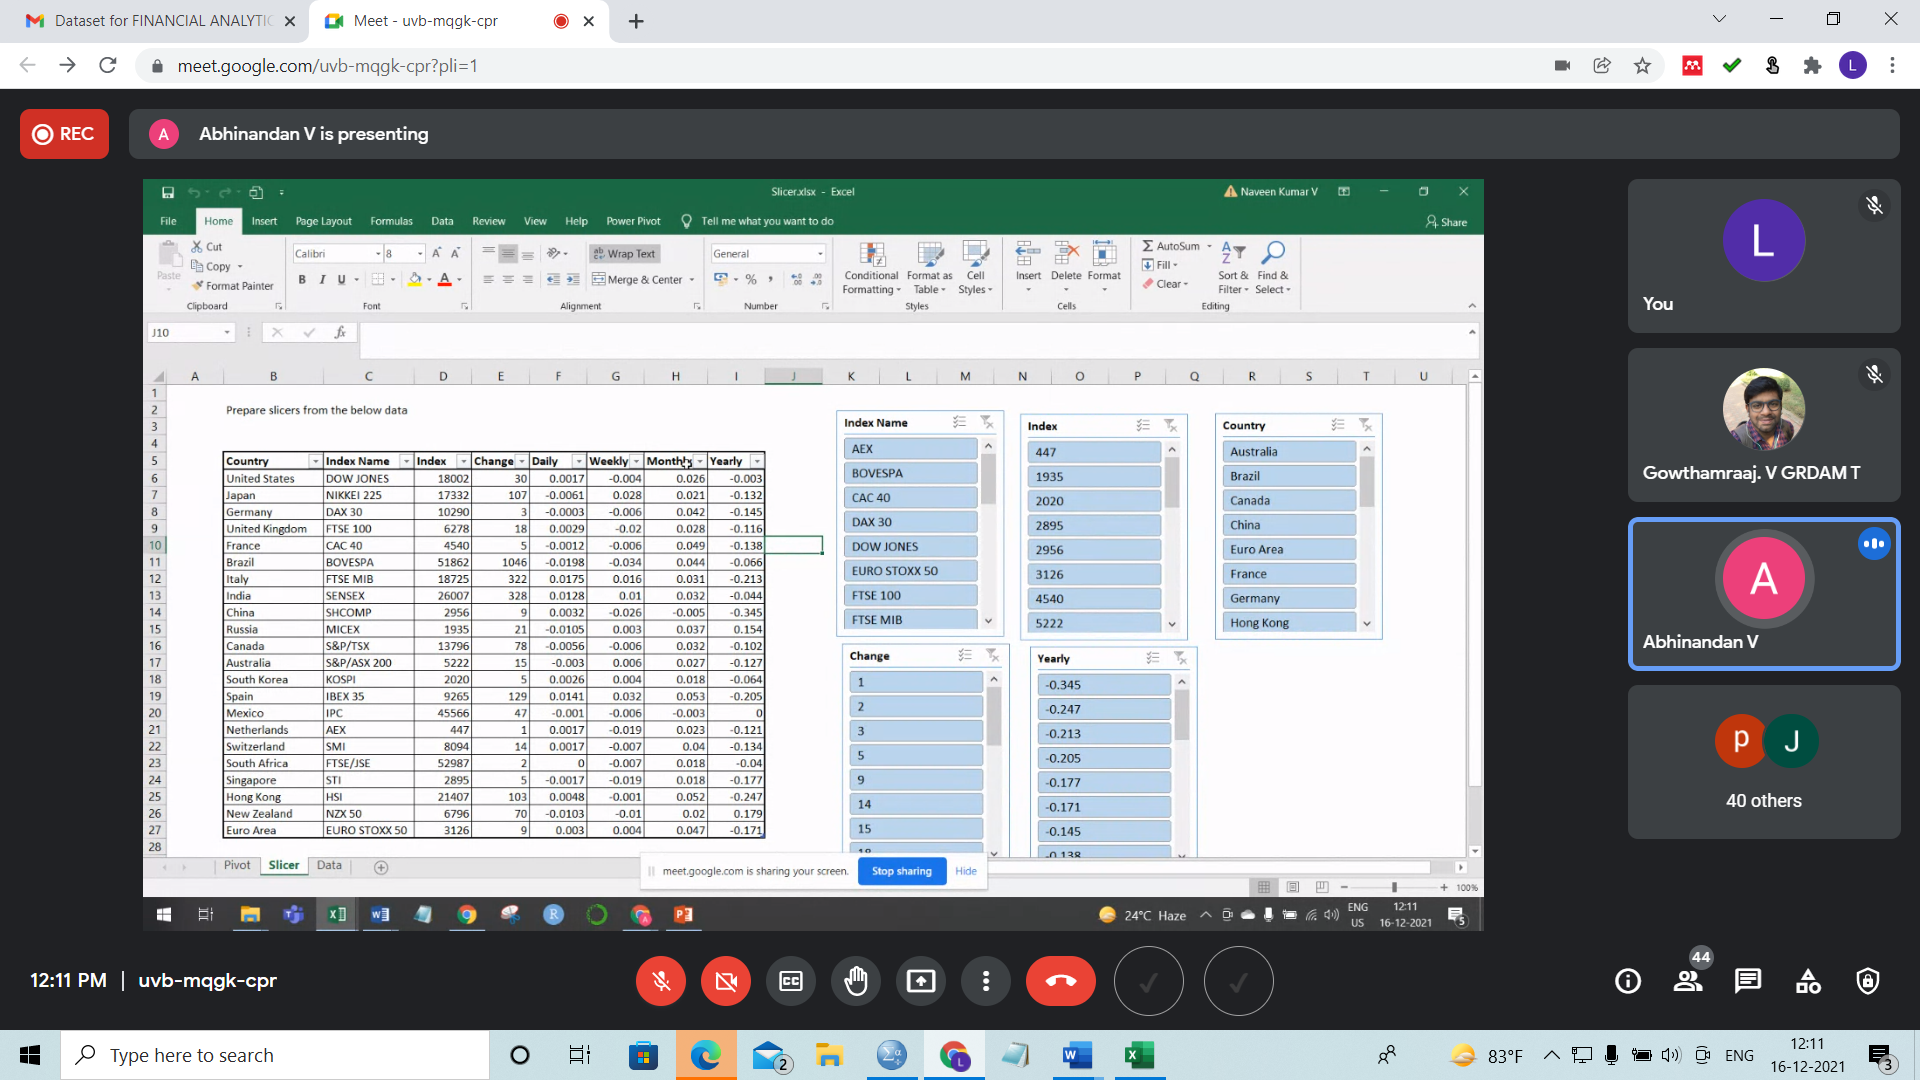
Task: Open Find & Select dropdown
Action: pyautogui.click(x=1273, y=268)
